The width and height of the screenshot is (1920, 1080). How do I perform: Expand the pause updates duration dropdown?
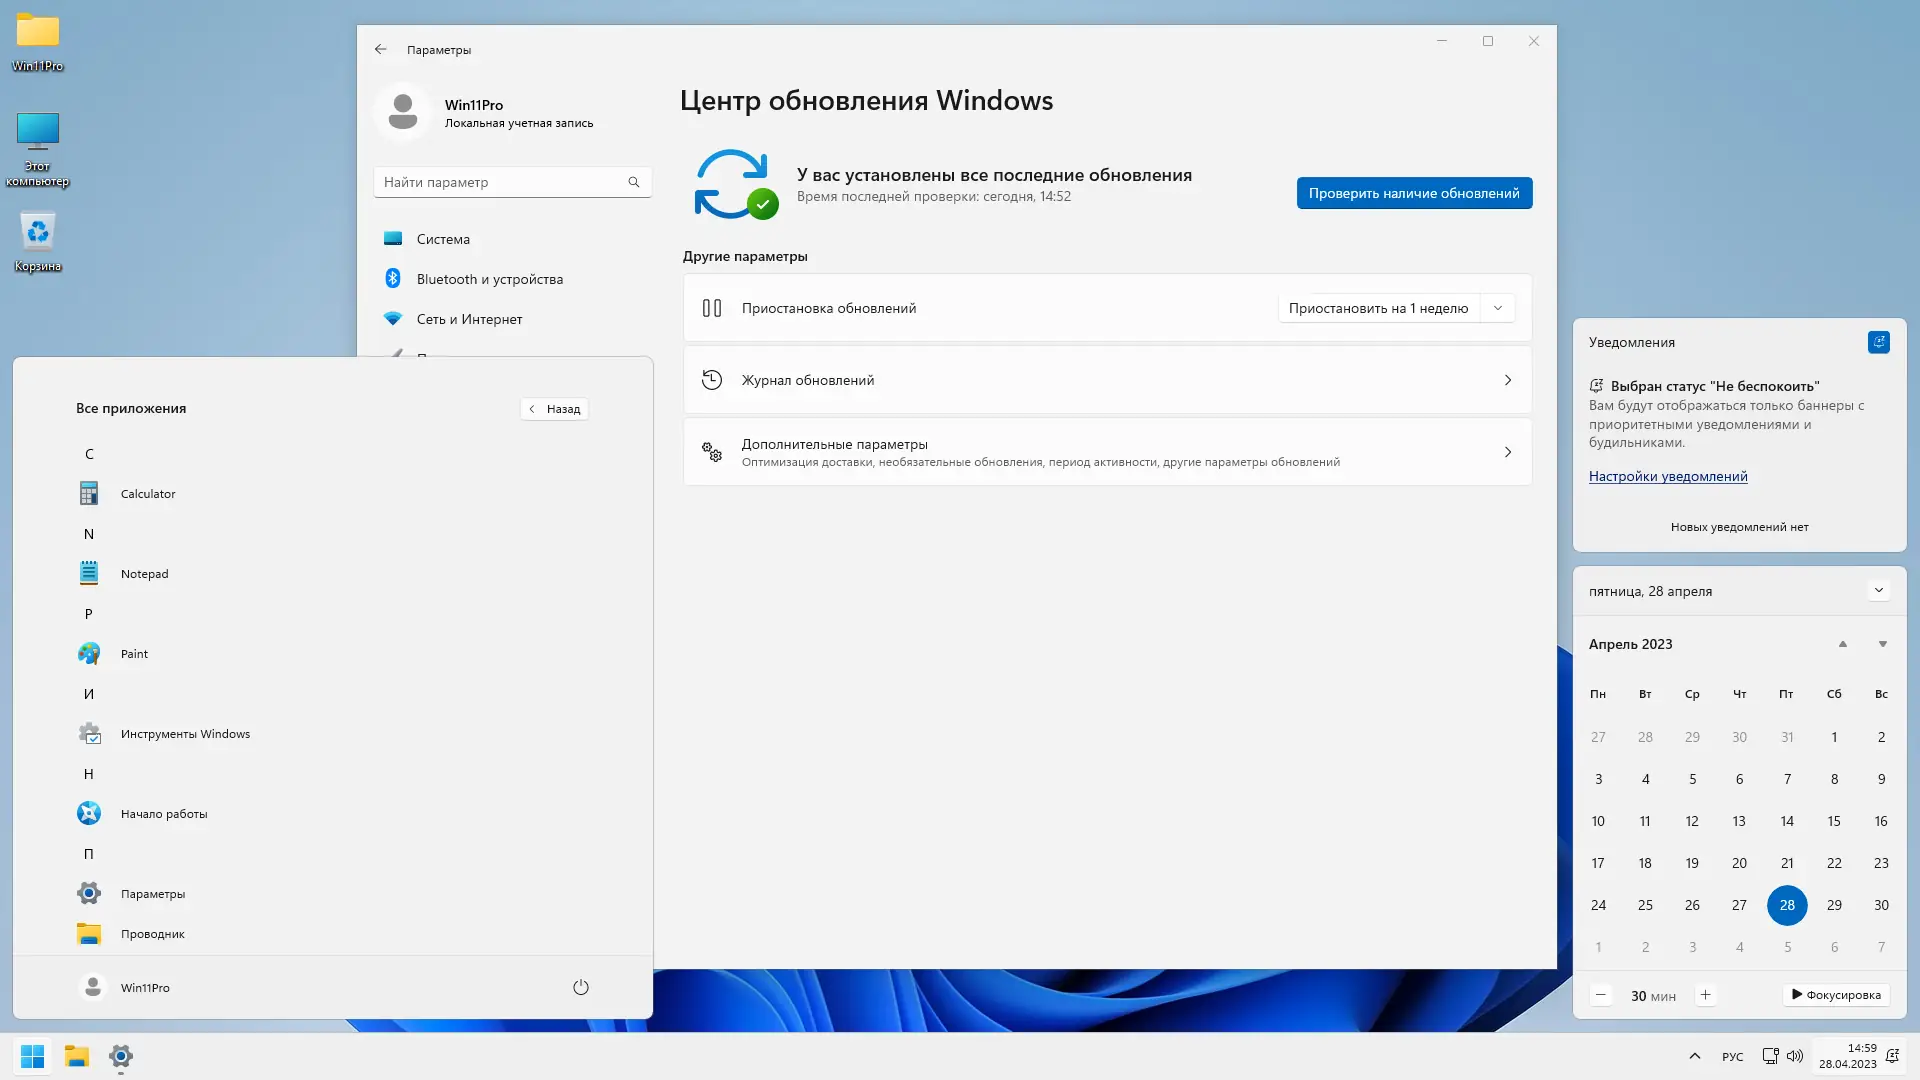pyautogui.click(x=1497, y=308)
